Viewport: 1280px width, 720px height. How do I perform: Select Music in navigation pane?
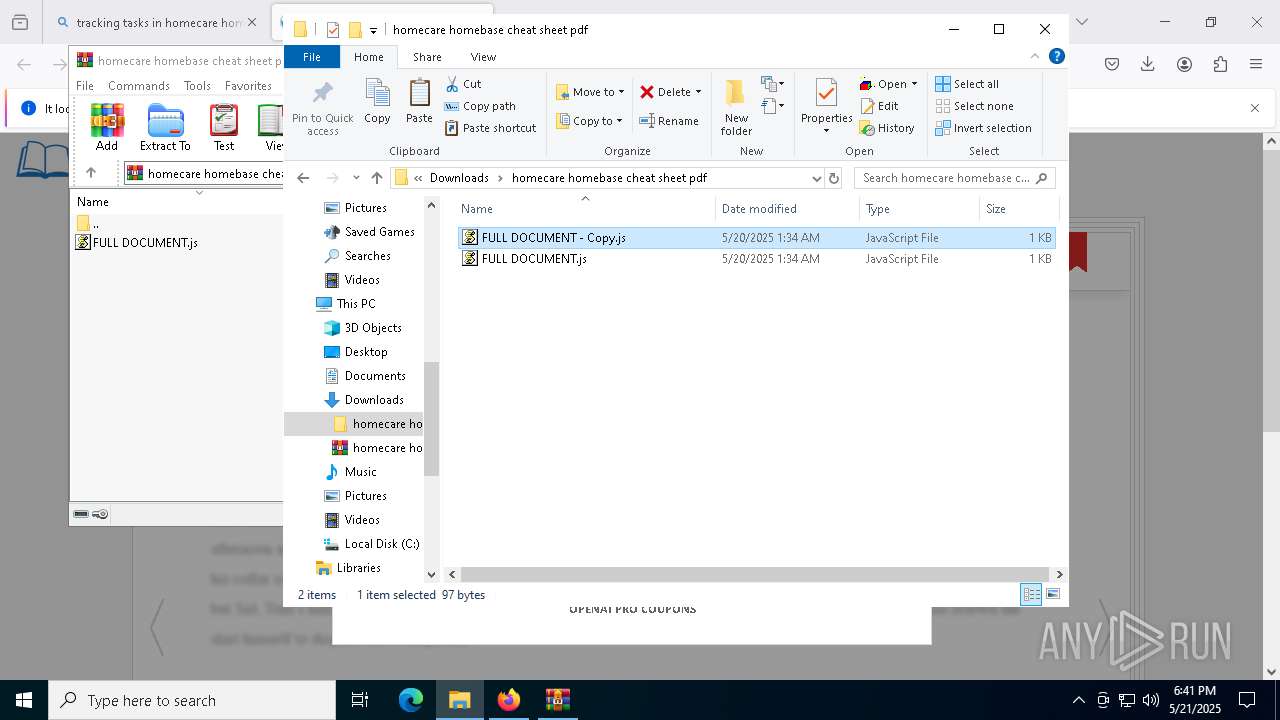[x=351, y=472]
